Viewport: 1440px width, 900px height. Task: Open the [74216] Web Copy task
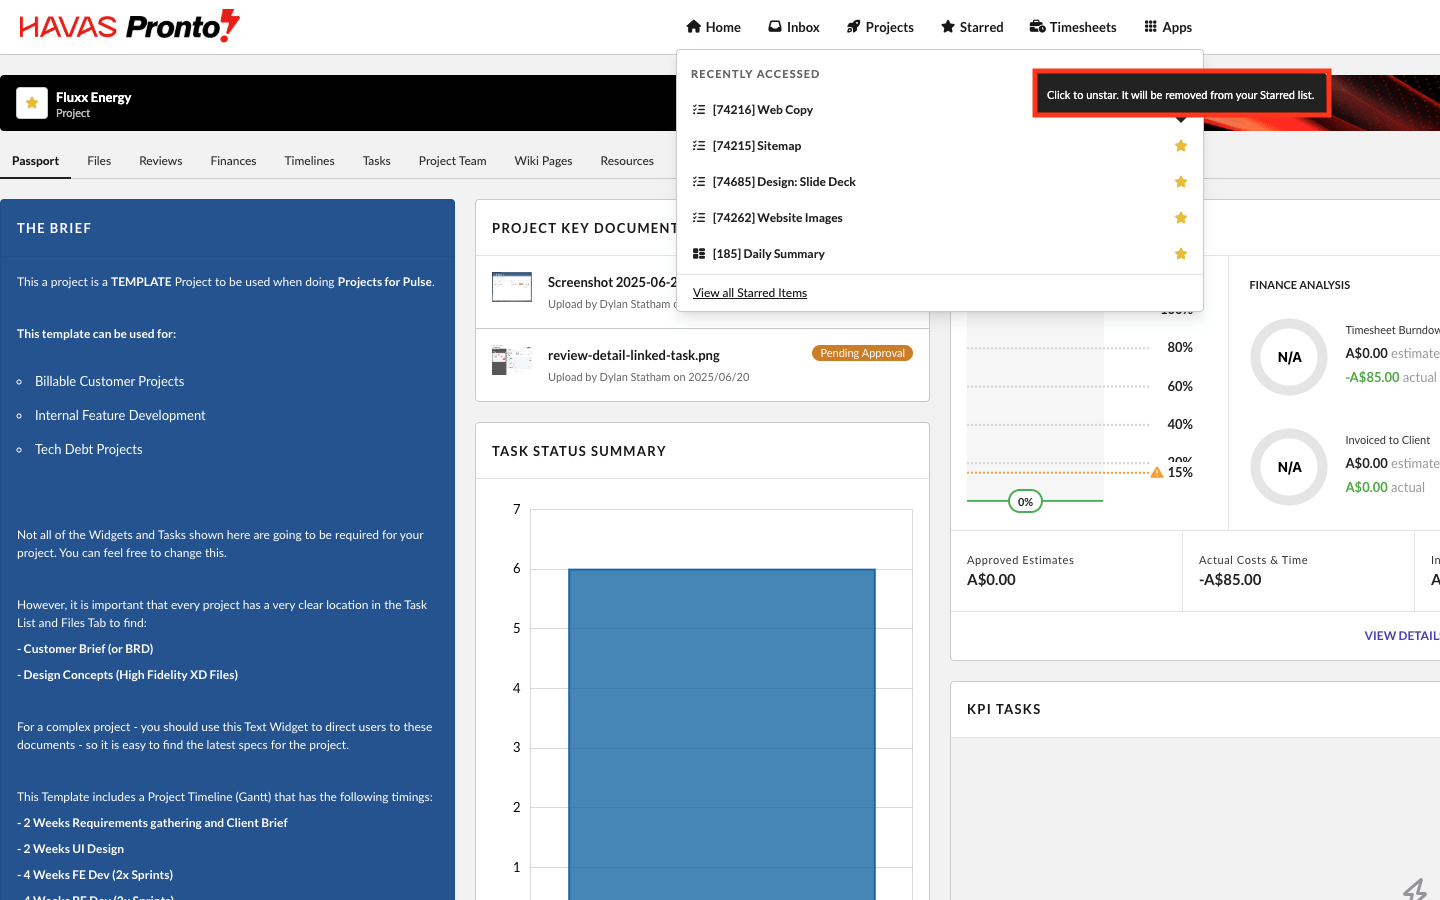762,110
